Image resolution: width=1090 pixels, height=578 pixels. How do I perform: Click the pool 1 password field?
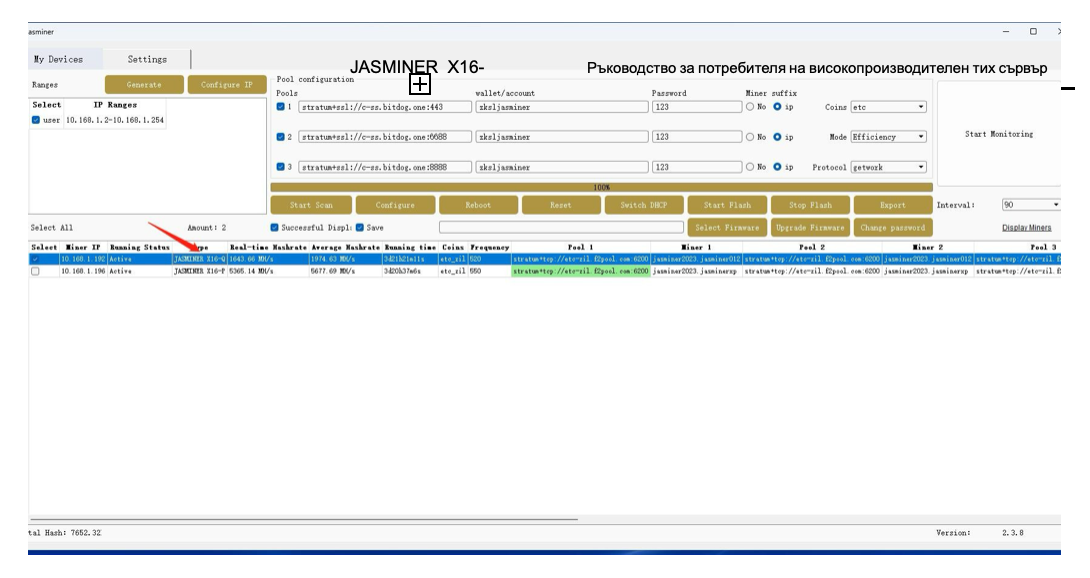pos(697,107)
